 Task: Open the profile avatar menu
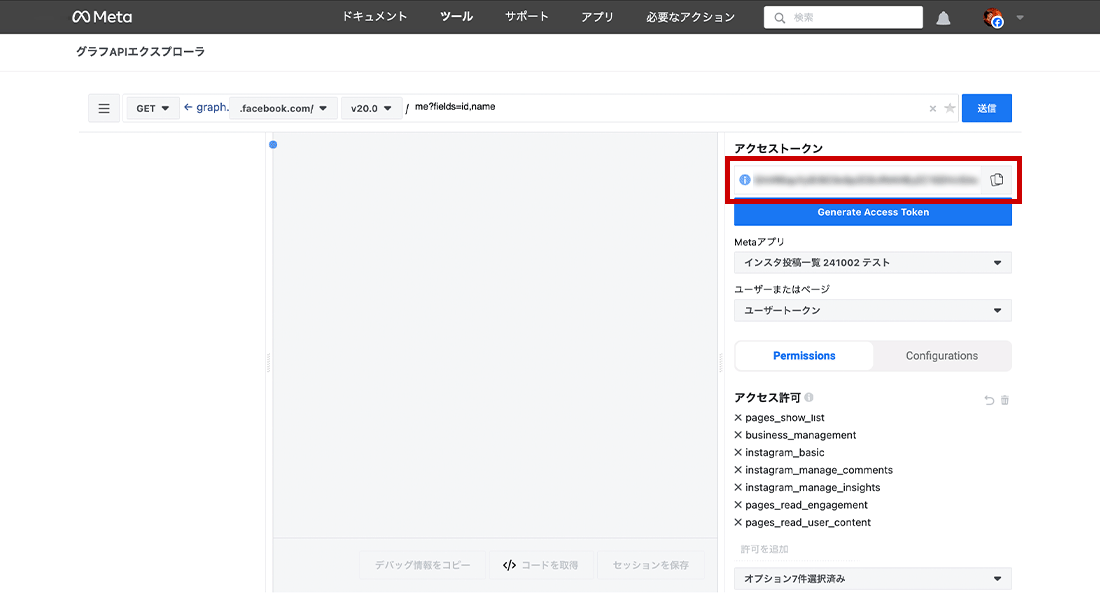993,18
